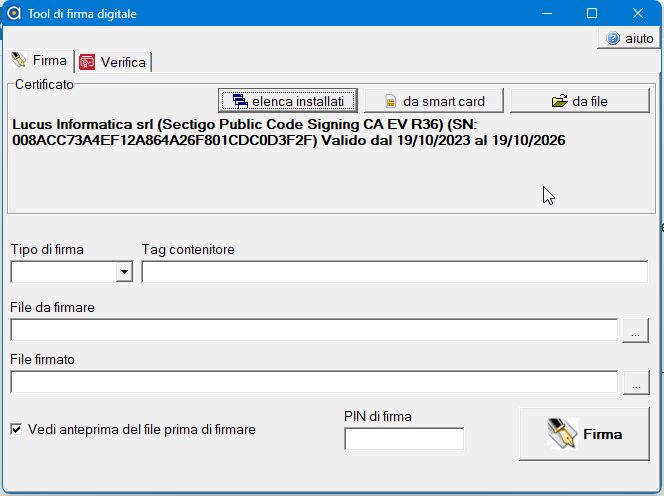Image resolution: width=664 pixels, height=496 pixels.
Task: Click the app icon in the title bar
Action: coord(14,14)
